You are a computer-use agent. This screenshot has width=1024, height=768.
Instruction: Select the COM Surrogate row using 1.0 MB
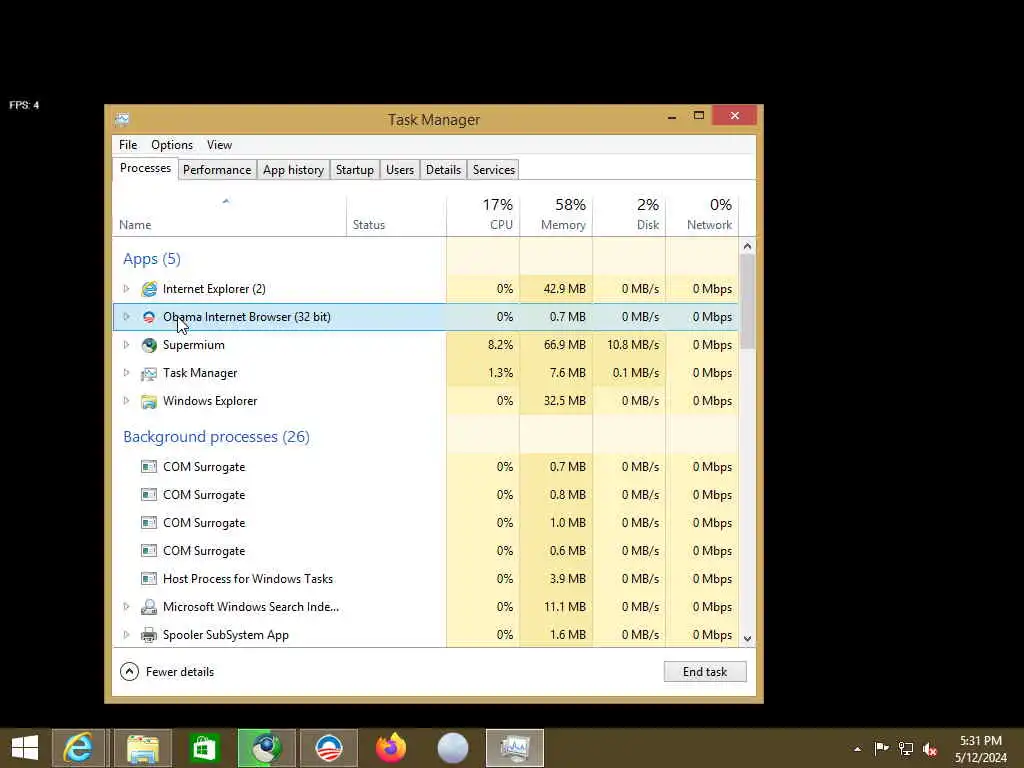point(426,523)
